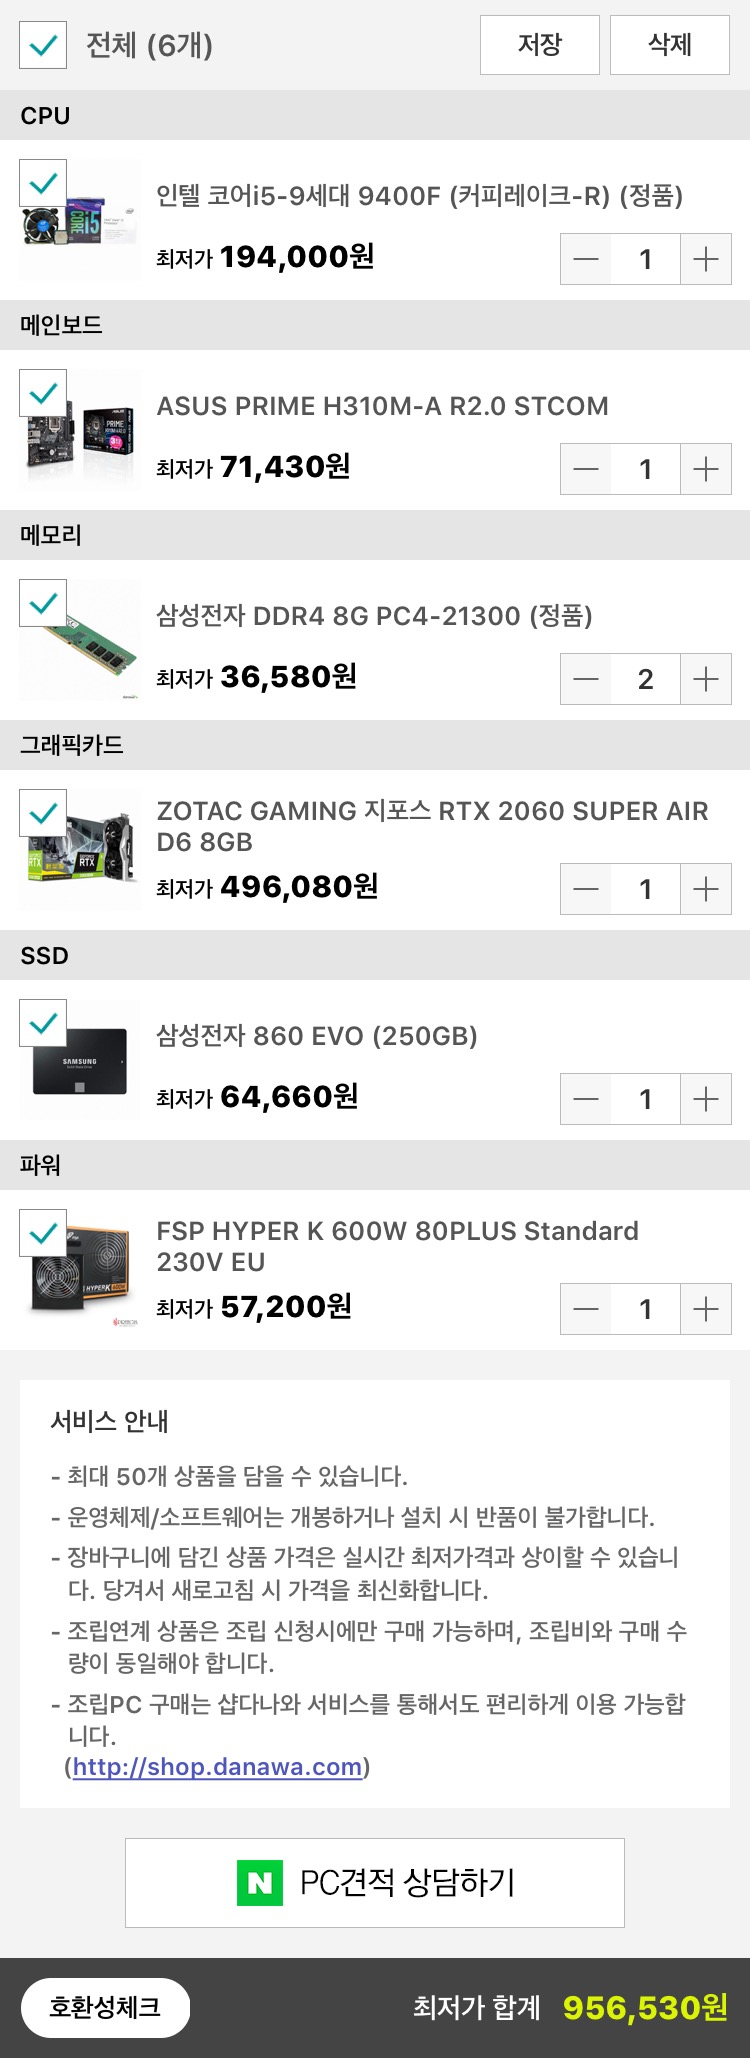
Task: Uncheck the ZOTAC RTX 2060 SUPER item
Action: click(x=43, y=813)
